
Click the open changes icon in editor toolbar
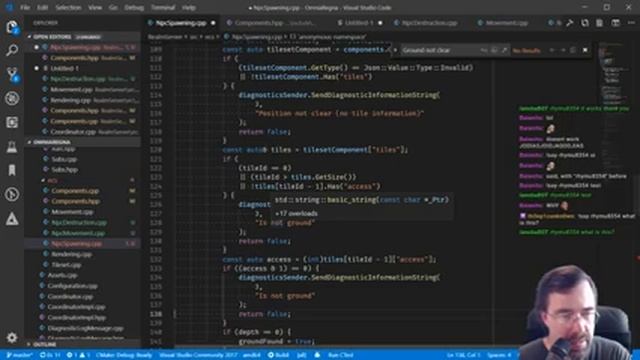pyautogui.click(x=585, y=23)
